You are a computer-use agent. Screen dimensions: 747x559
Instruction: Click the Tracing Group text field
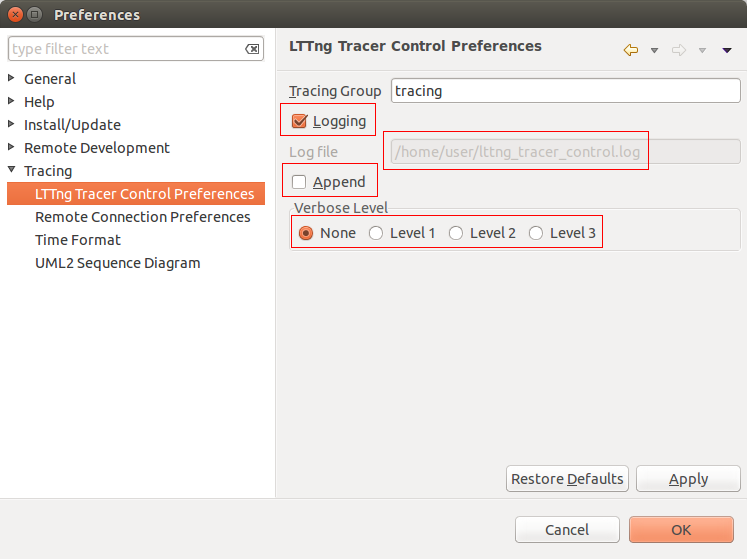coord(565,91)
